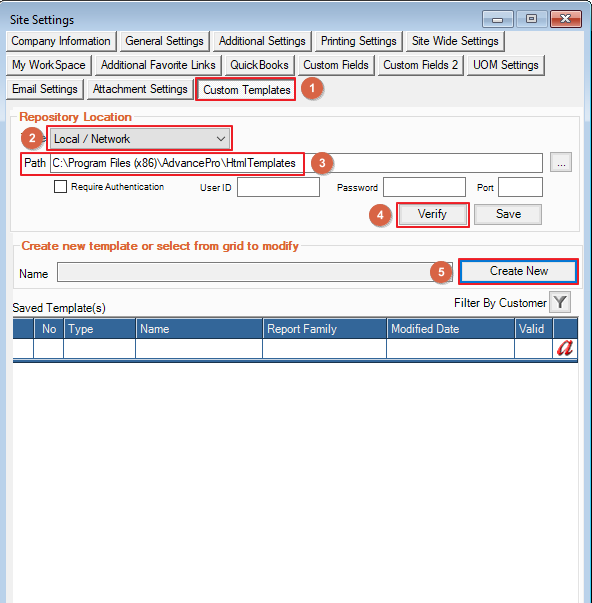Sort grid by Modified Date column header
Screen dimensions: 592x603
click(450, 329)
